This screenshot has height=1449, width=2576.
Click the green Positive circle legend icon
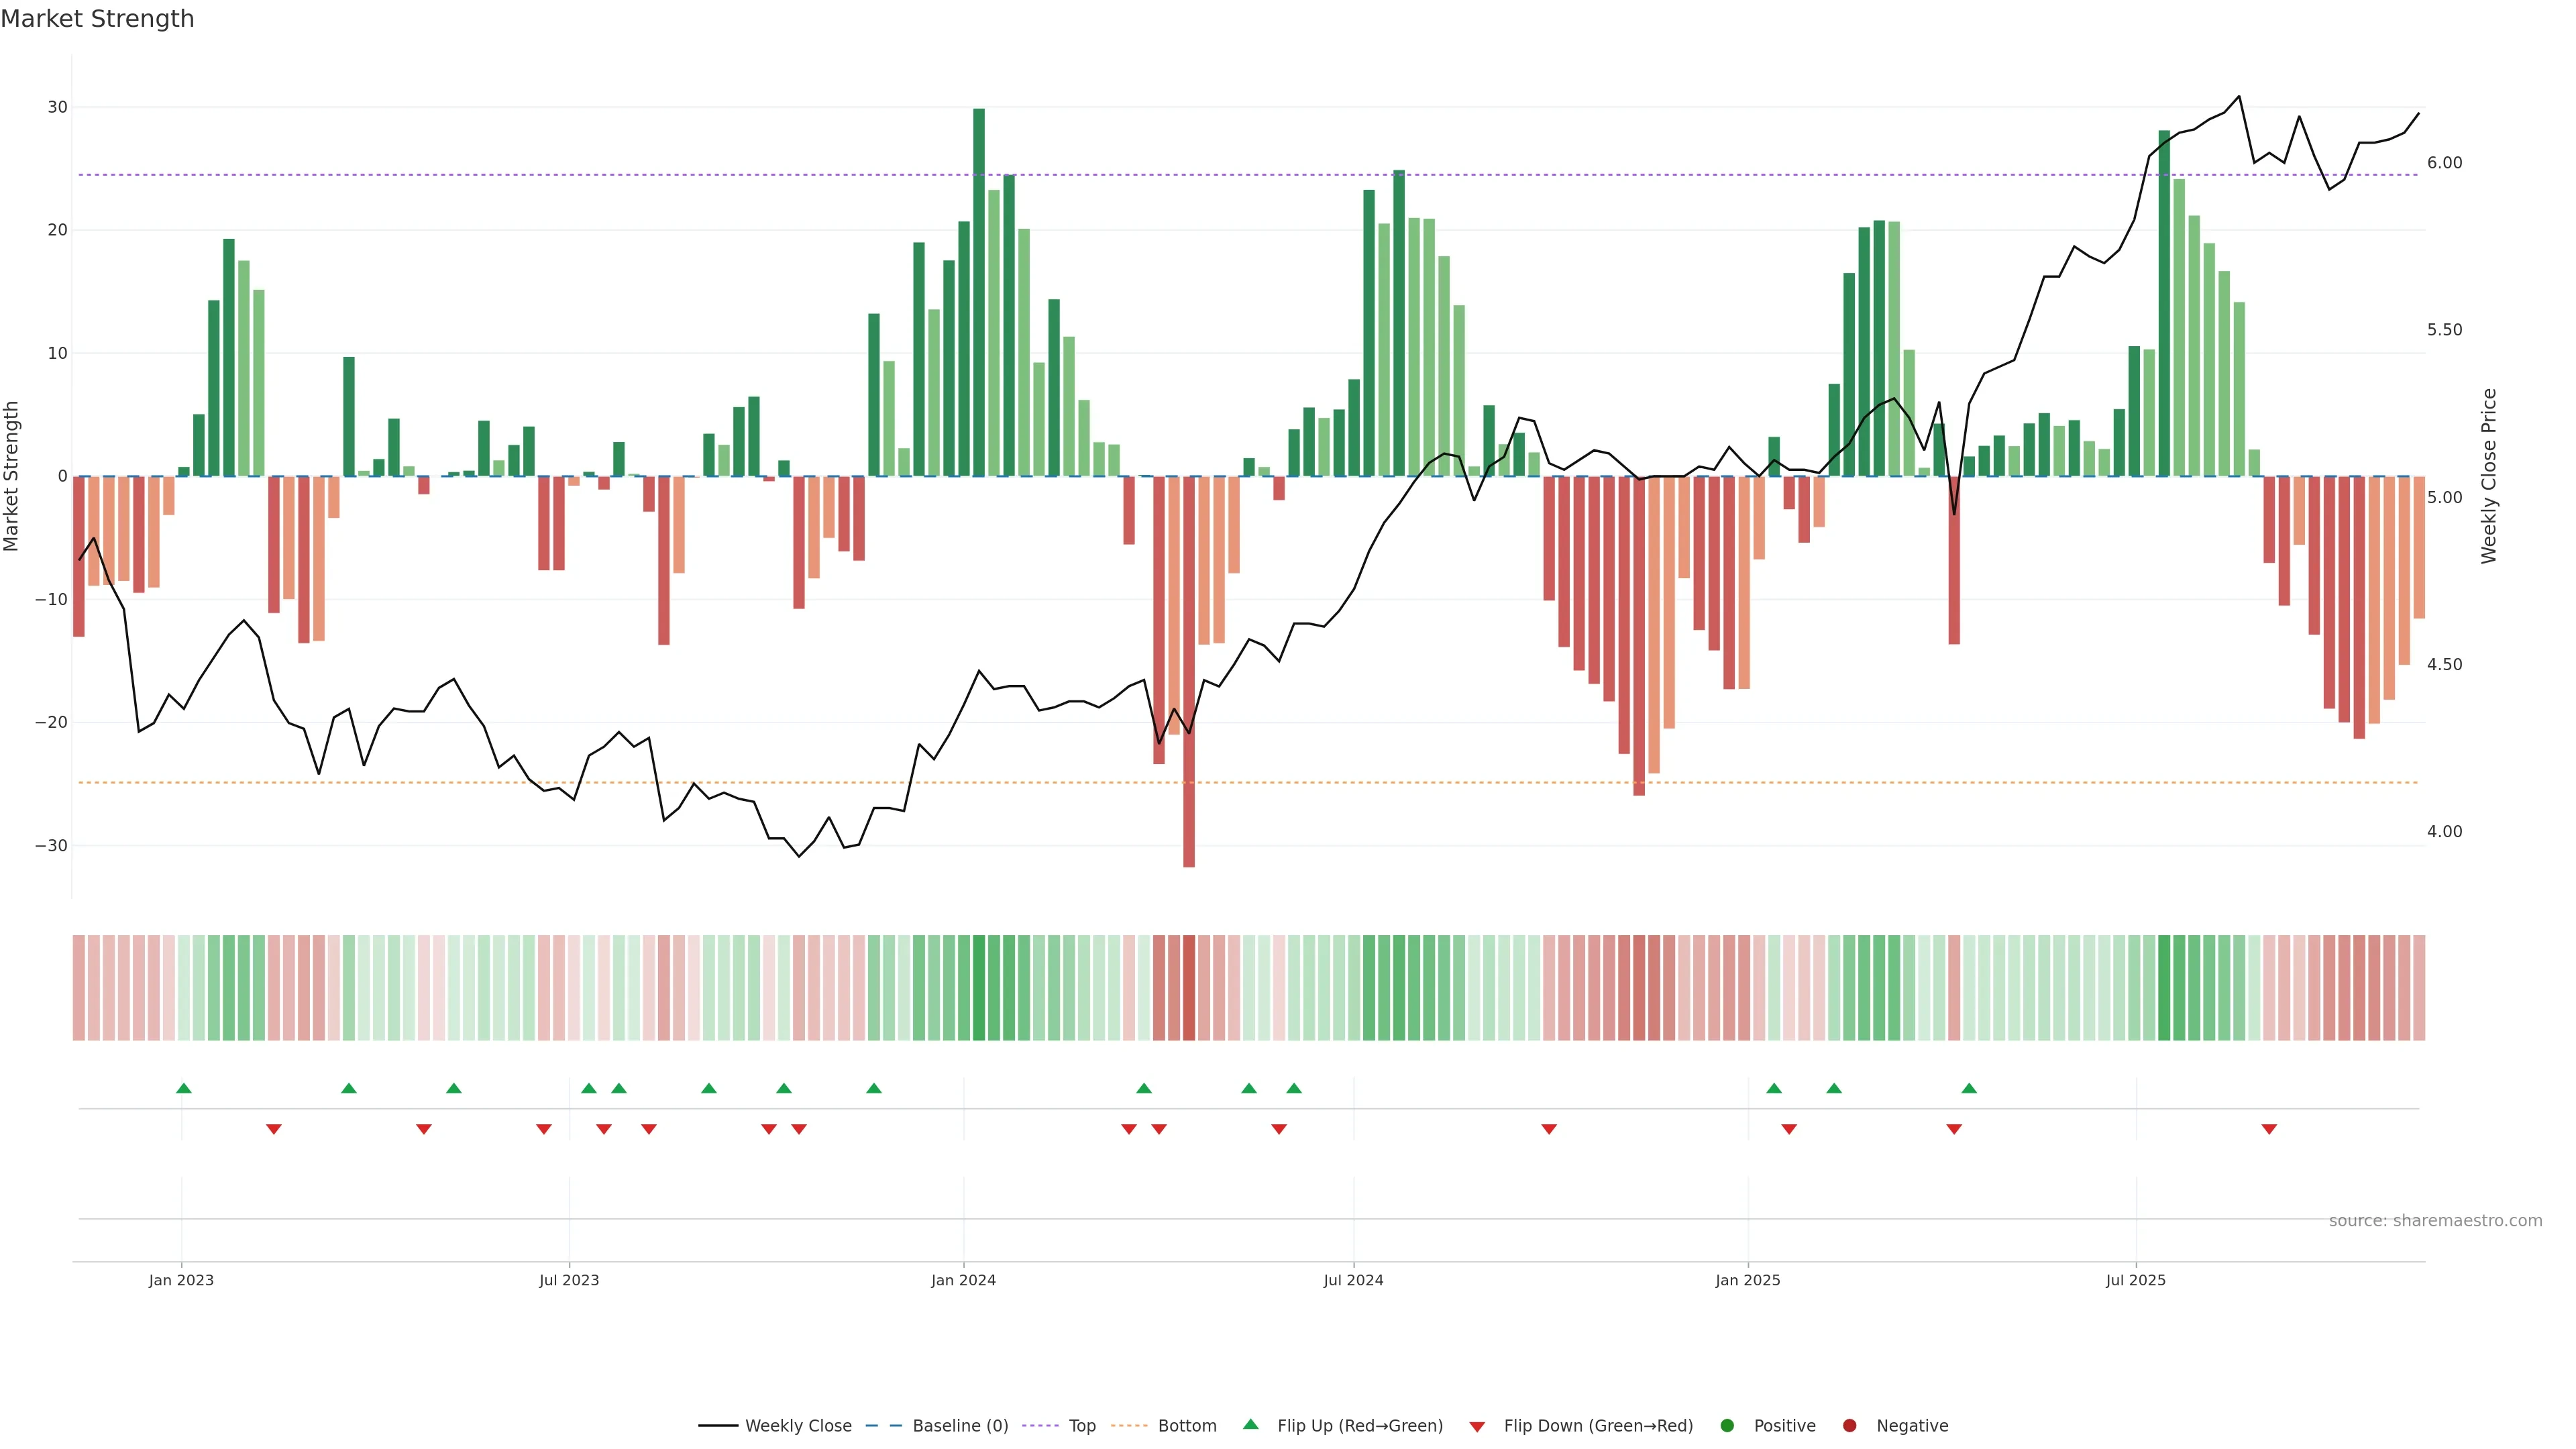1727,1426
